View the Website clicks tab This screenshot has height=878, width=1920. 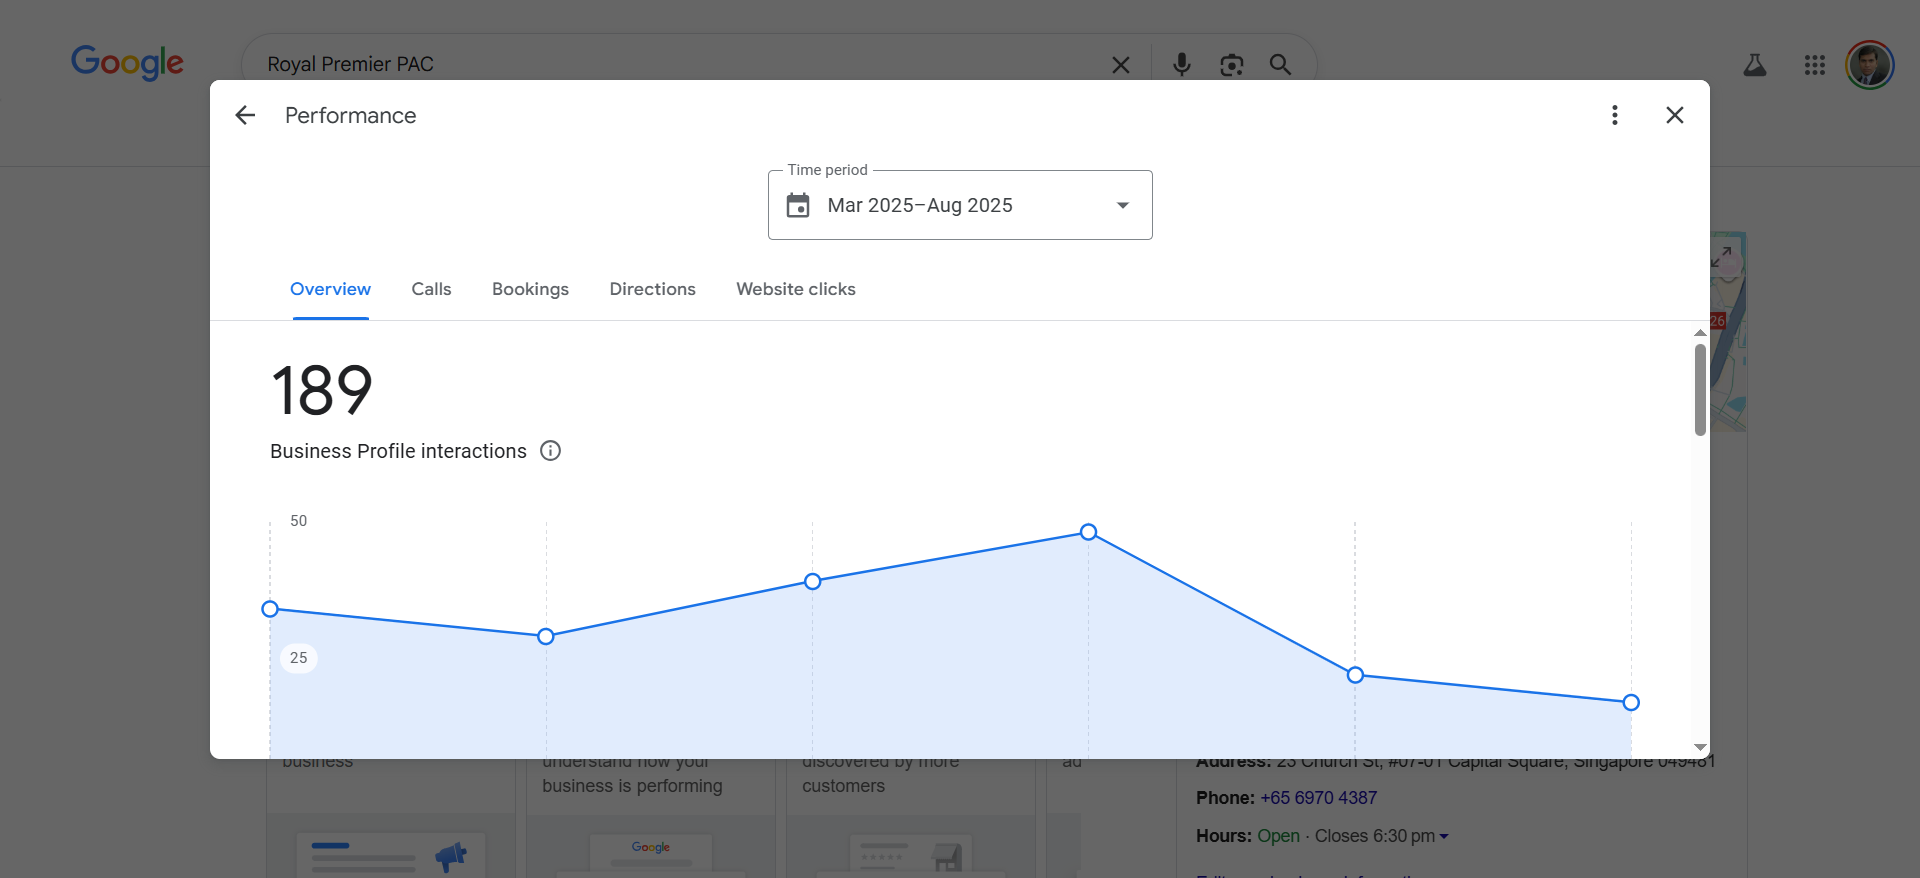795,289
